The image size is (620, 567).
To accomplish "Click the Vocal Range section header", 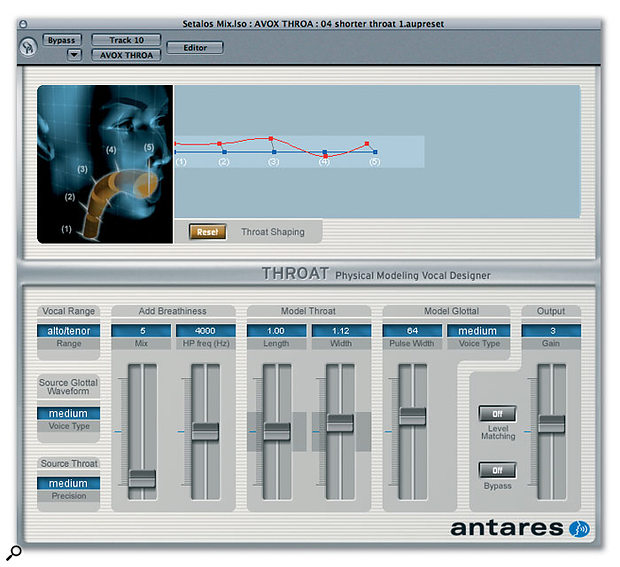I will pyautogui.click(x=68, y=311).
